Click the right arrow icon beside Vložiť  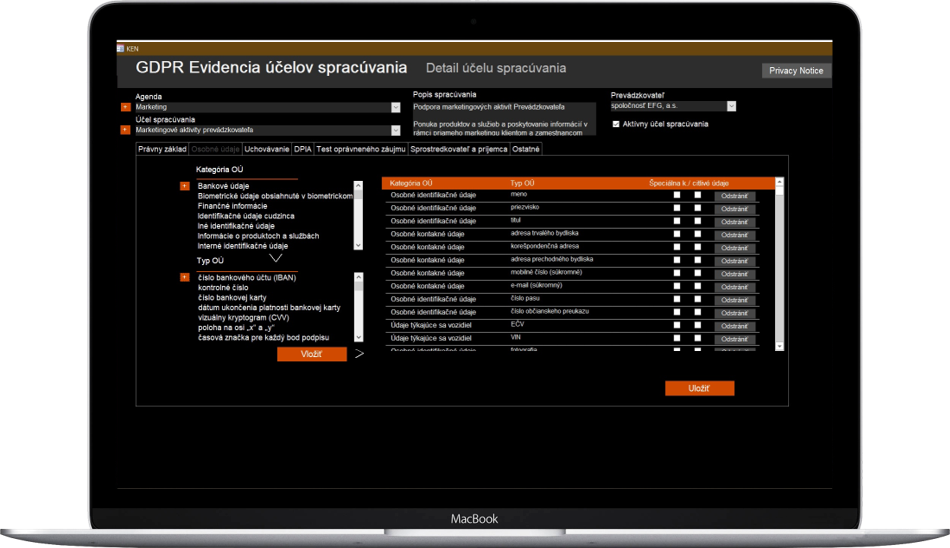pos(360,354)
